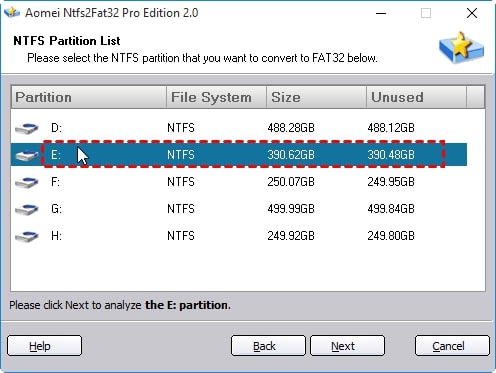Sort partitions by Size column header
496x373 pixels.
(x=316, y=97)
